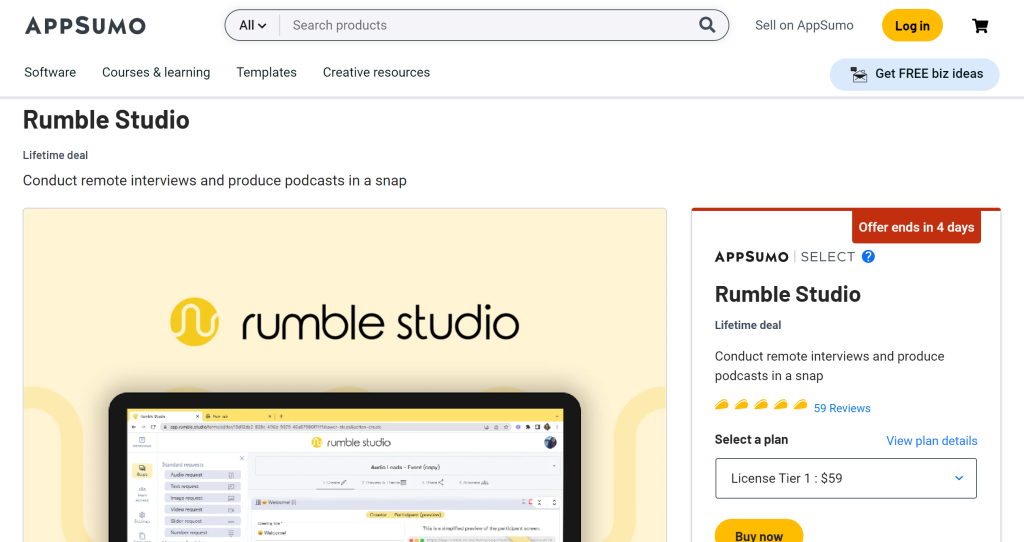
Task: Click the AppSumo logo
Action: point(85,25)
